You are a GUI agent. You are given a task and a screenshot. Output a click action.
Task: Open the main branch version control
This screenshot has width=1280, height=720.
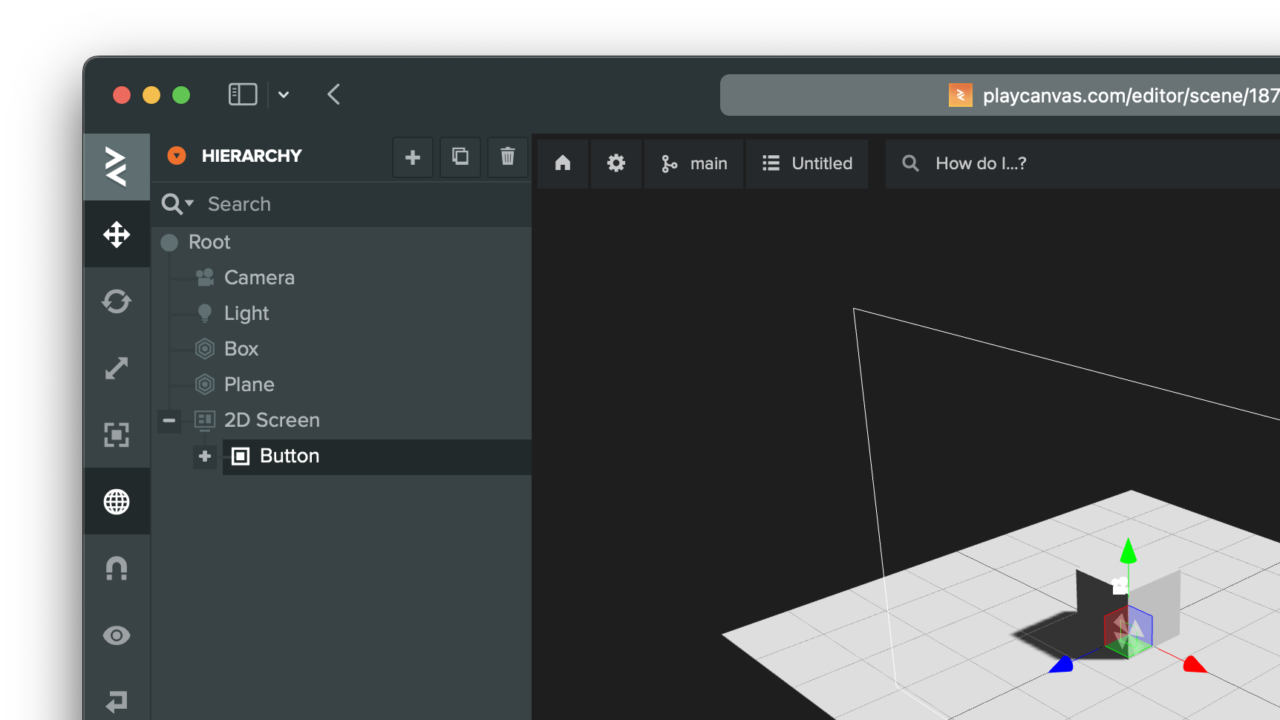click(x=694, y=163)
